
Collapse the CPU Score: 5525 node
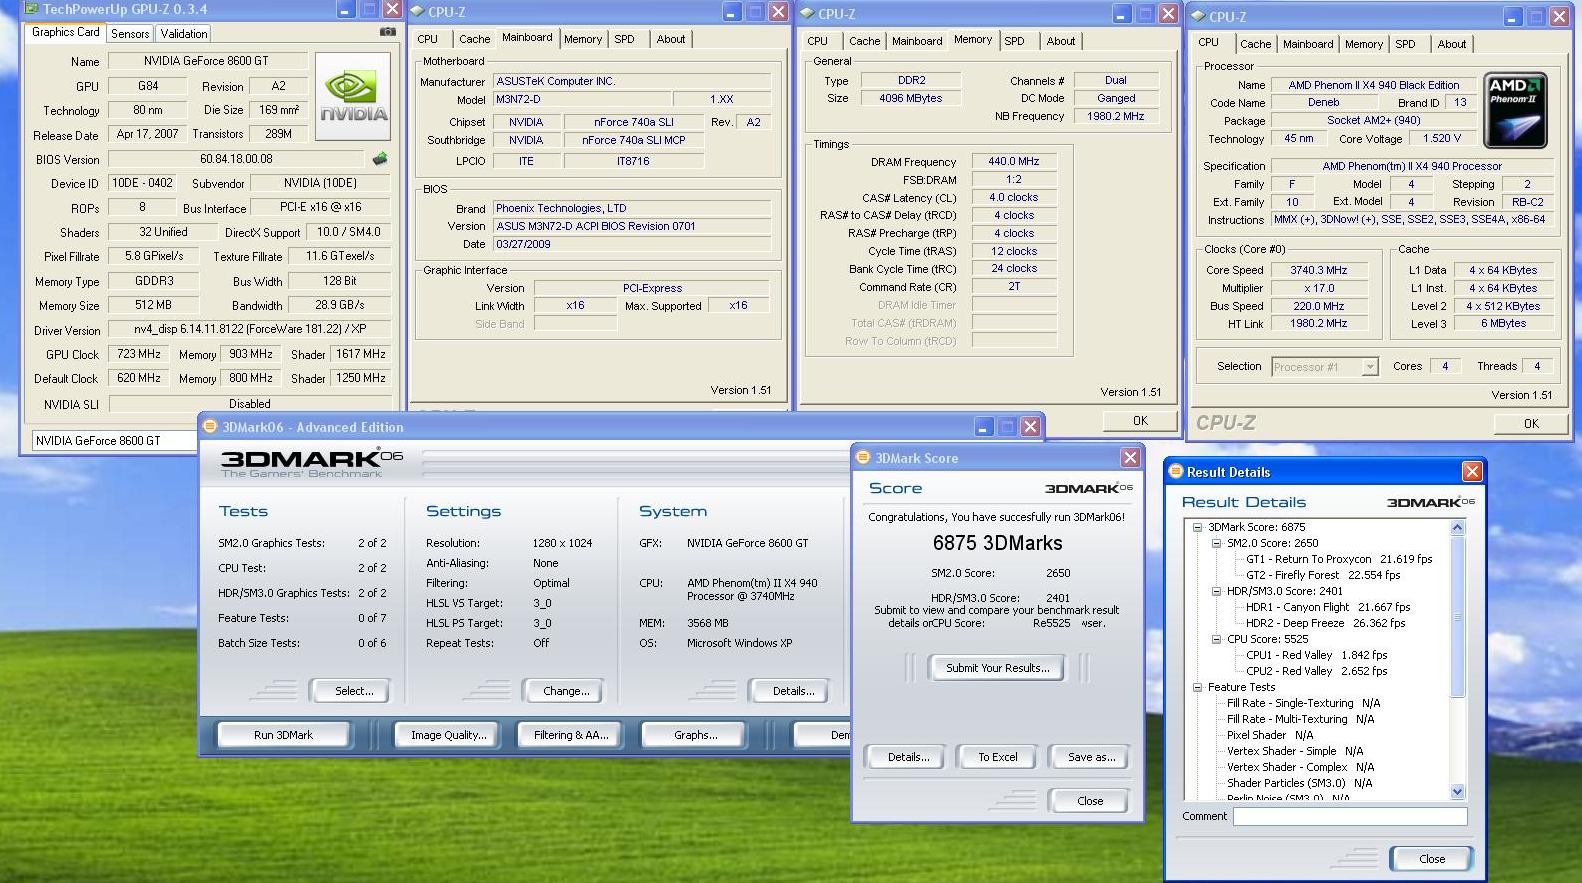tap(1216, 639)
